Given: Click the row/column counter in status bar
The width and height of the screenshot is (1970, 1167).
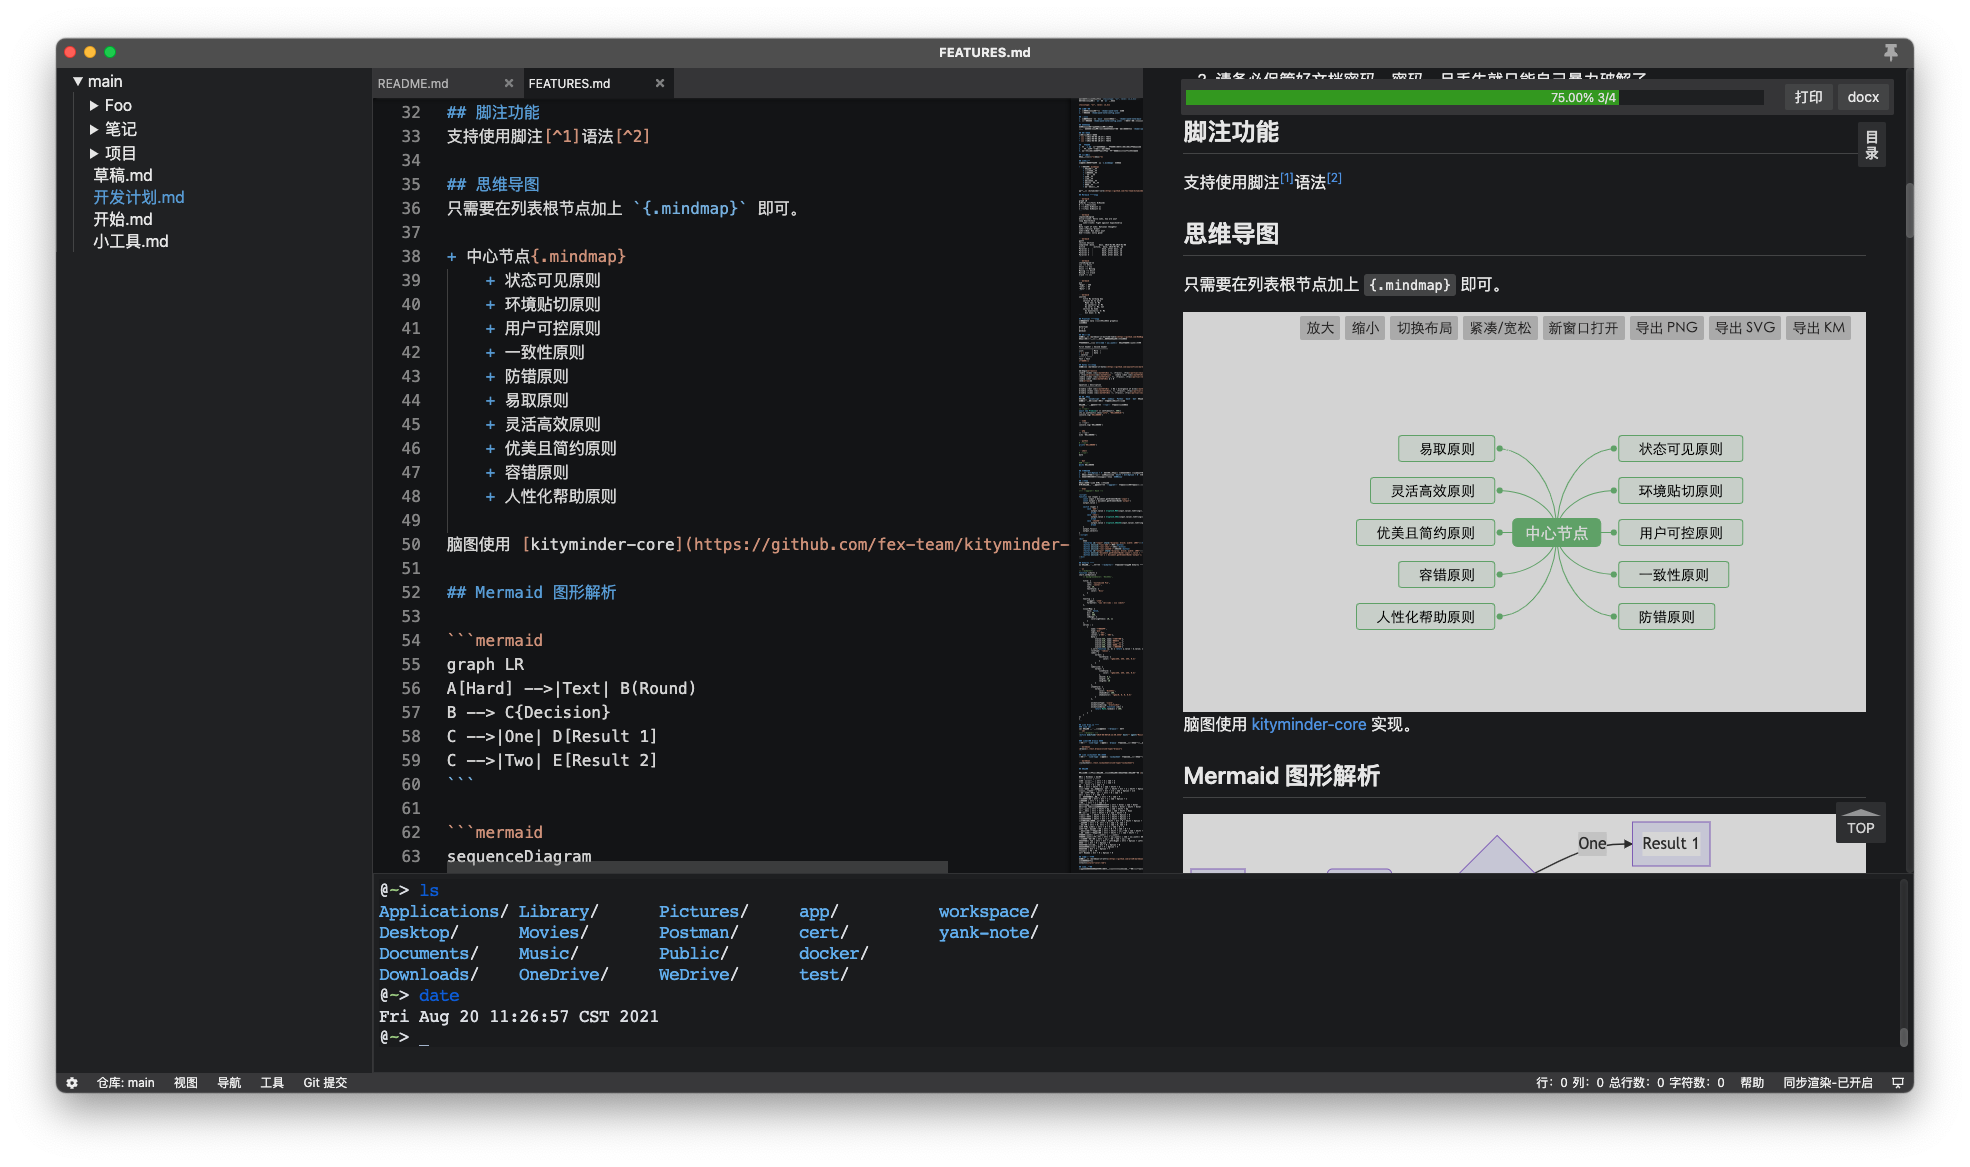Looking at the screenshot, I should coord(1630,1082).
